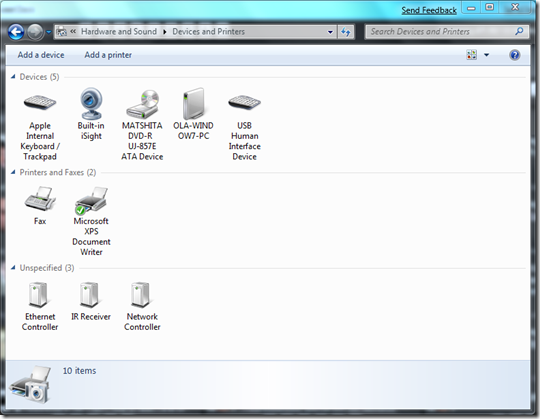Image resolution: width=540 pixels, height=419 pixels.
Task: Click the Change your view icon
Action: pos(471,55)
